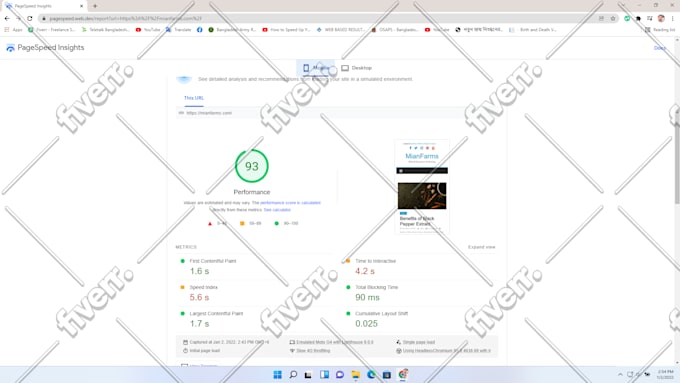The image size is (680, 383).
Task: Click the Cumulative Layout Shift label
Action: [x=382, y=313]
